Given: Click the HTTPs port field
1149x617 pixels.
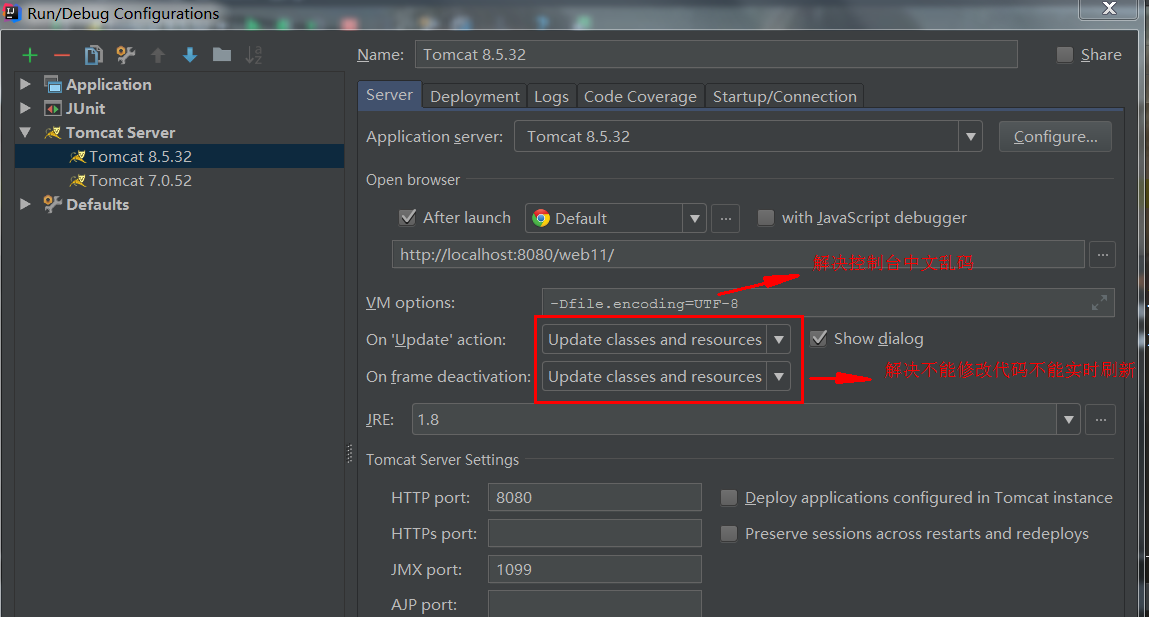Looking at the screenshot, I should 594,533.
